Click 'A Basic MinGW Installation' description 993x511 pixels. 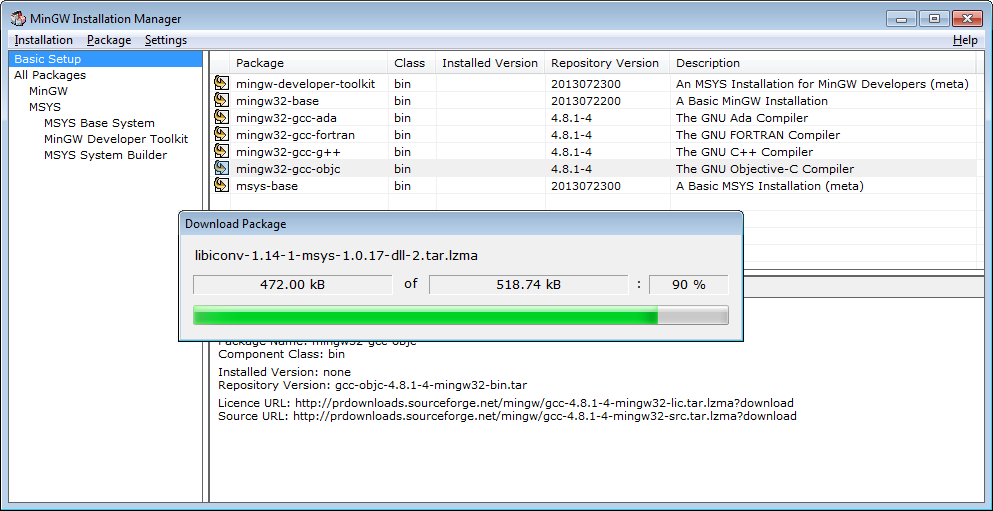tap(752, 101)
